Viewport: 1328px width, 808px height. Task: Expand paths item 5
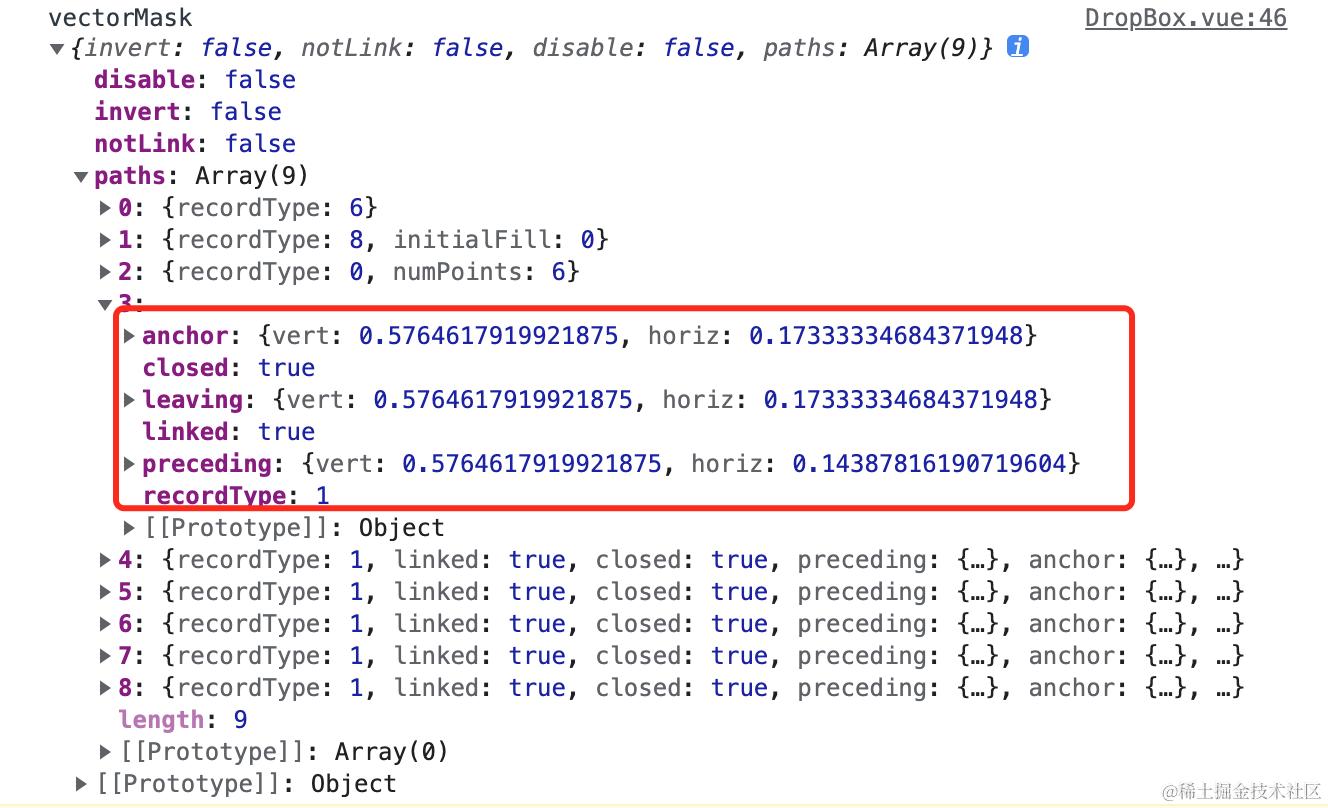[105, 592]
